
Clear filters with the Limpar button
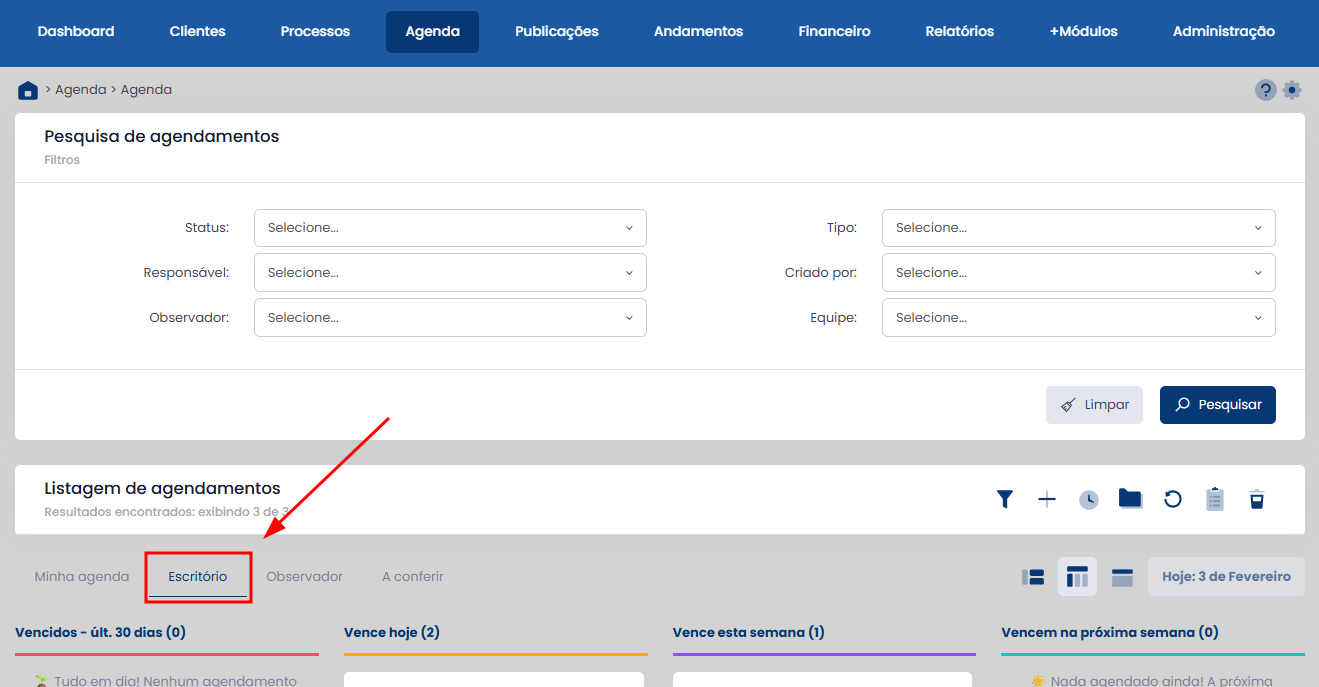pyautogui.click(x=1094, y=405)
